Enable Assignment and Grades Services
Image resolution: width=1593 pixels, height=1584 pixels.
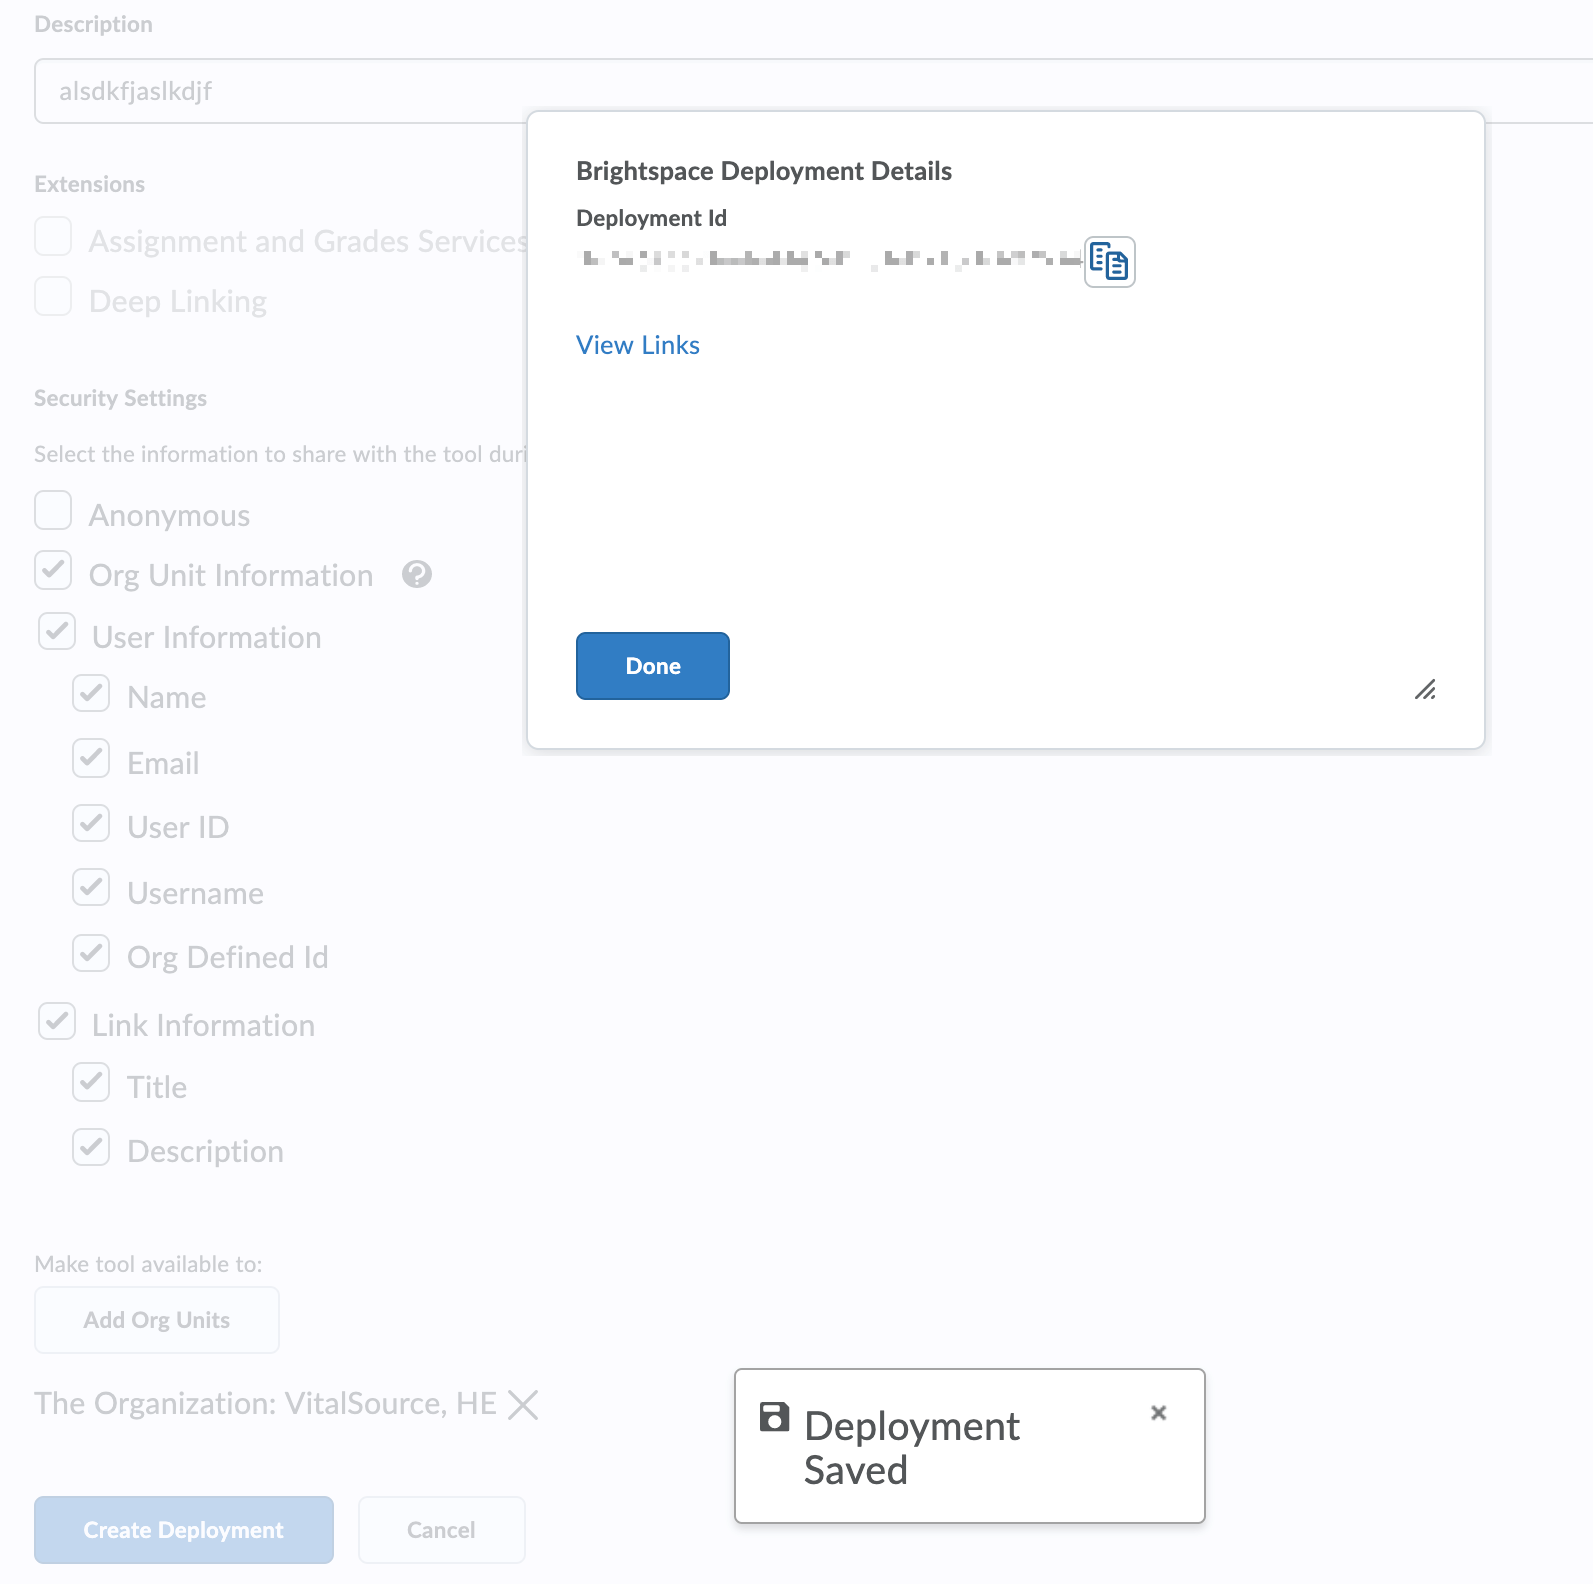click(53, 236)
